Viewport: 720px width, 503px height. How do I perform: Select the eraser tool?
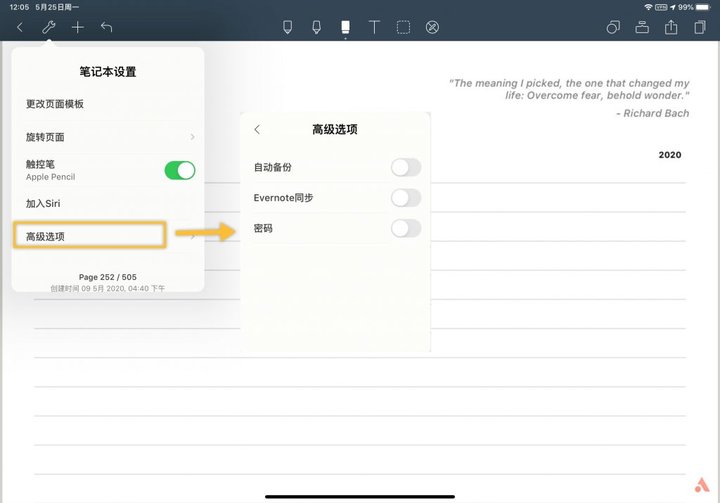click(x=345, y=27)
